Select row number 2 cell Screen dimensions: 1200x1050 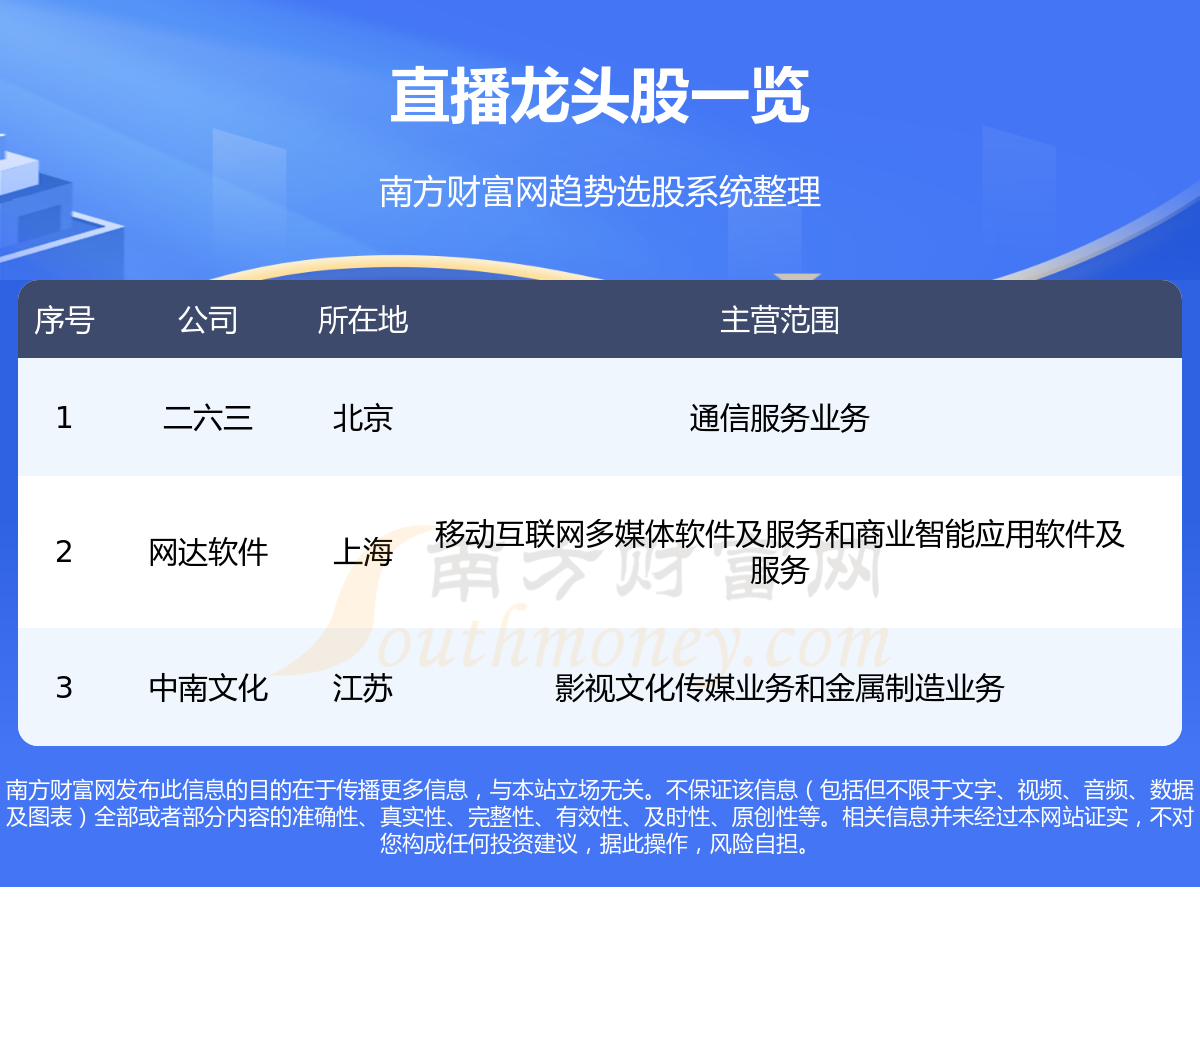pyautogui.click(x=64, y=552)
